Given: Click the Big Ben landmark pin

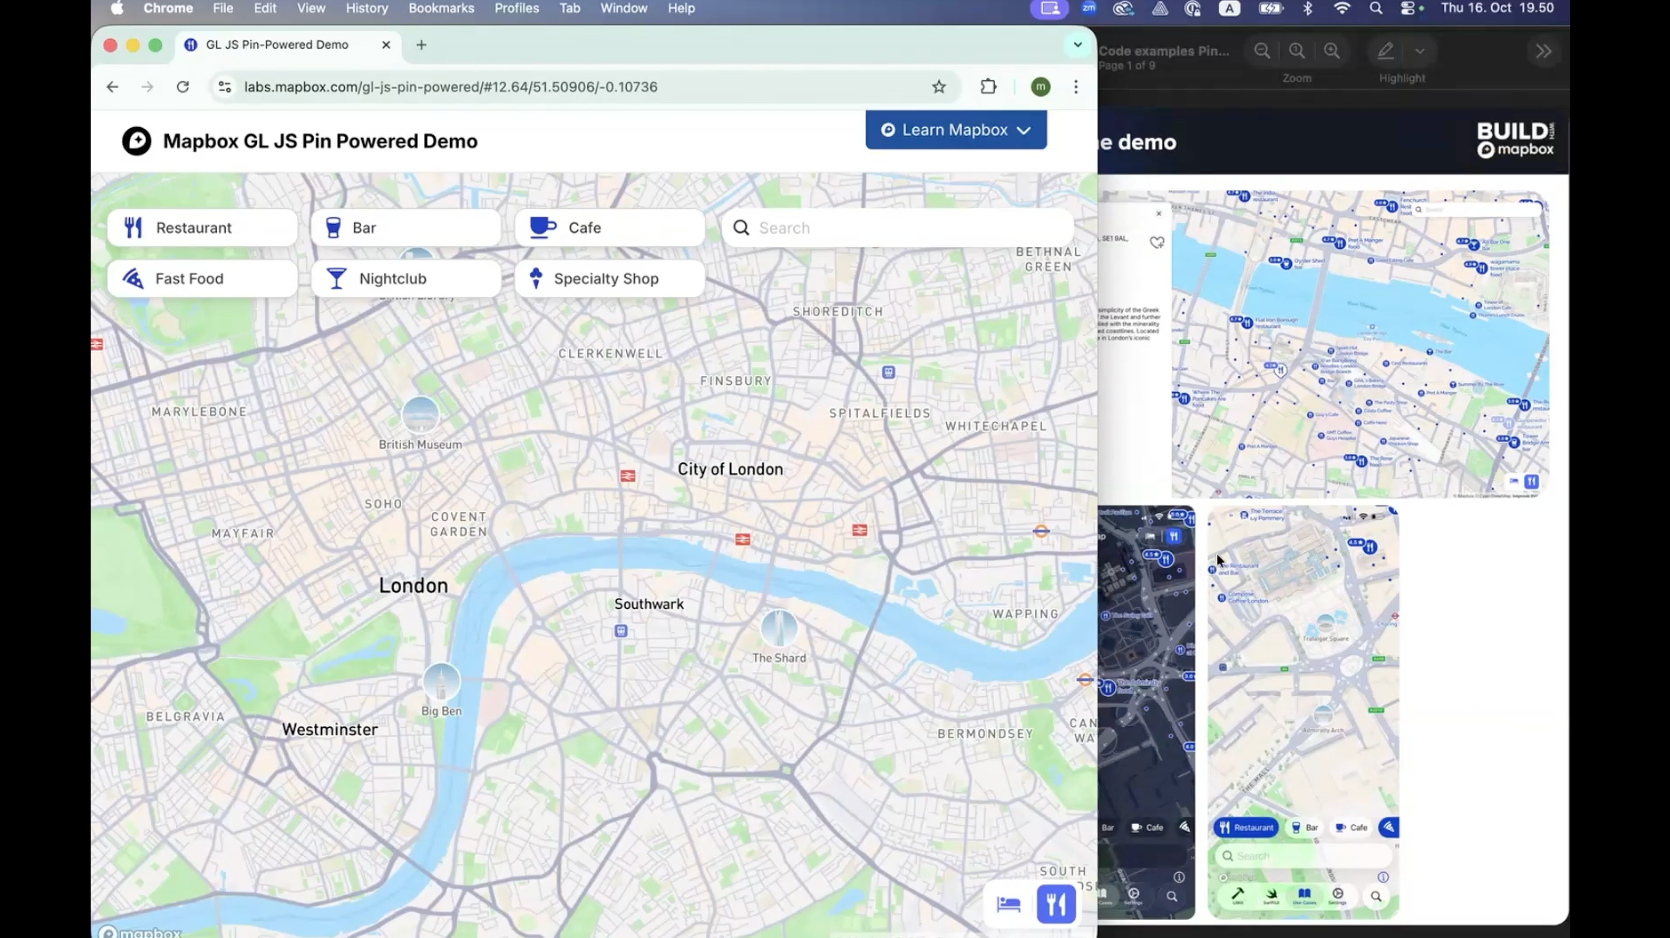Looking at the screenshot, I should [x=441, y=681].
